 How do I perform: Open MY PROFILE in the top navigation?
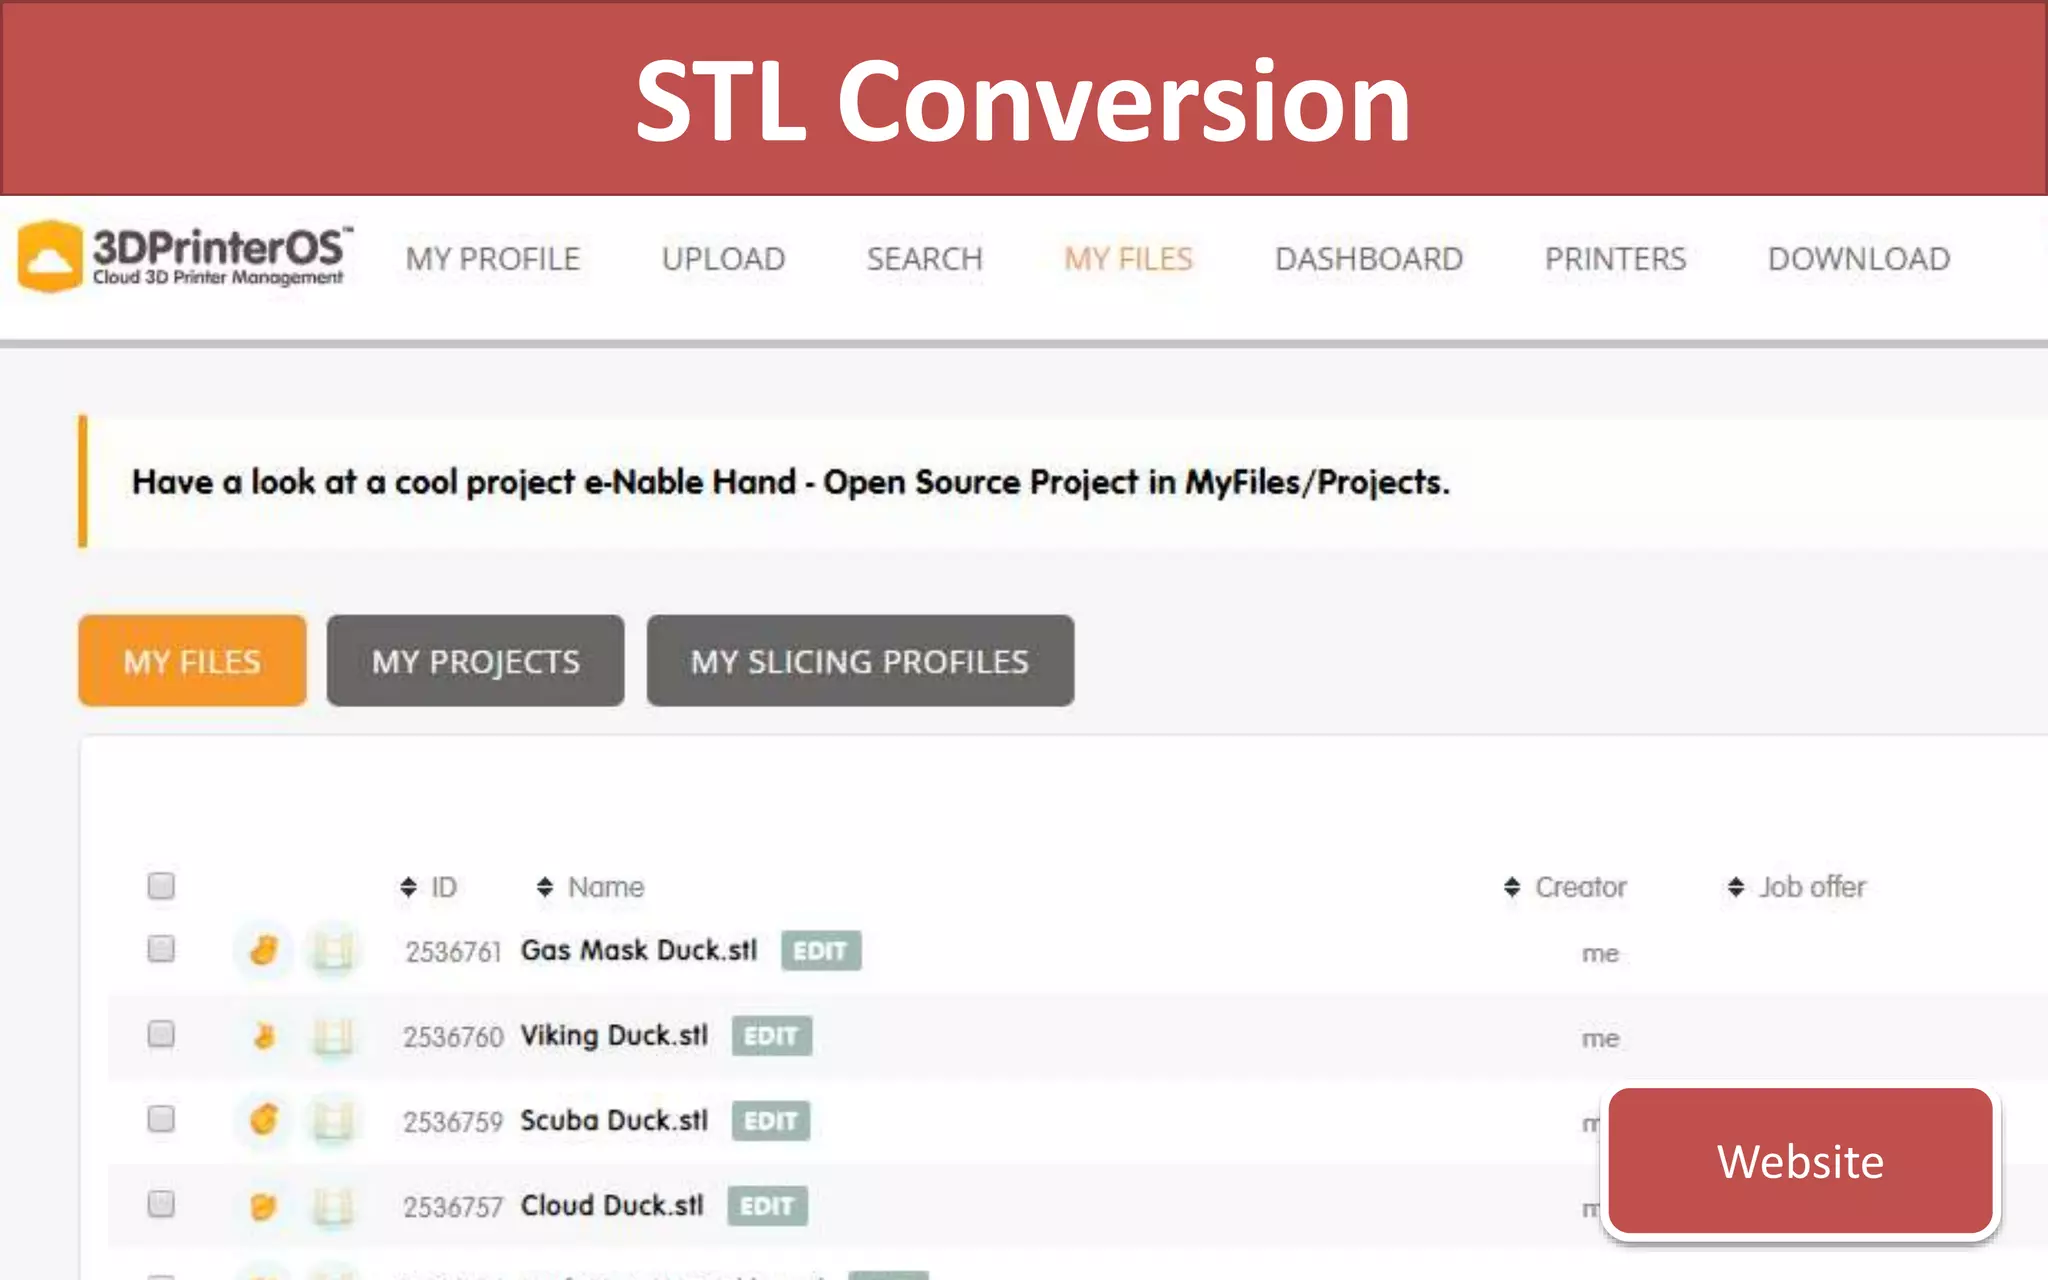(493, 259)
